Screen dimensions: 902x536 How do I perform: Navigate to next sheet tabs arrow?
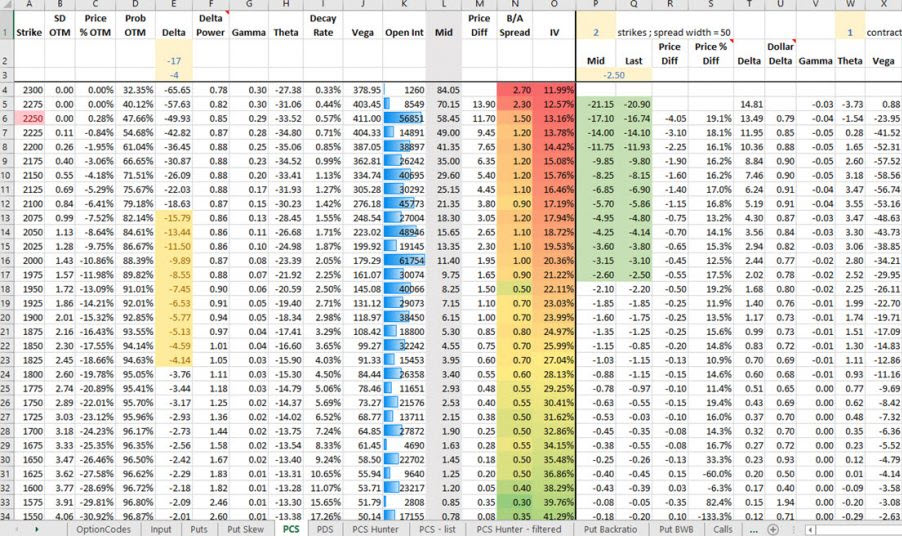click(x=36, y=529)
